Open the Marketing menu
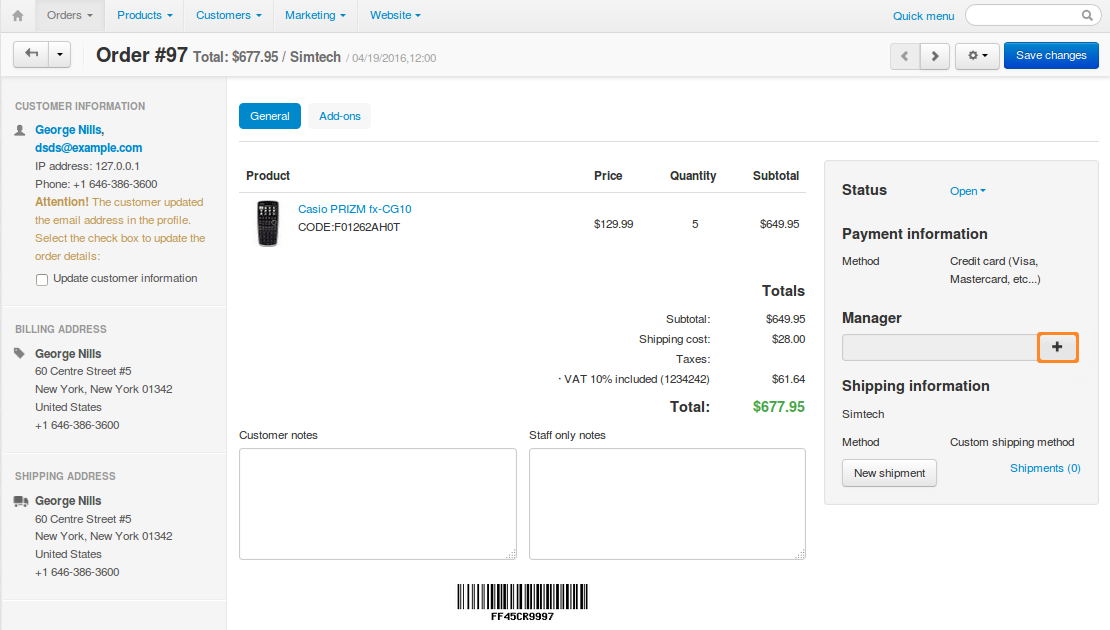The height and width of the screenshot is (630, 1110). [315, 16]
